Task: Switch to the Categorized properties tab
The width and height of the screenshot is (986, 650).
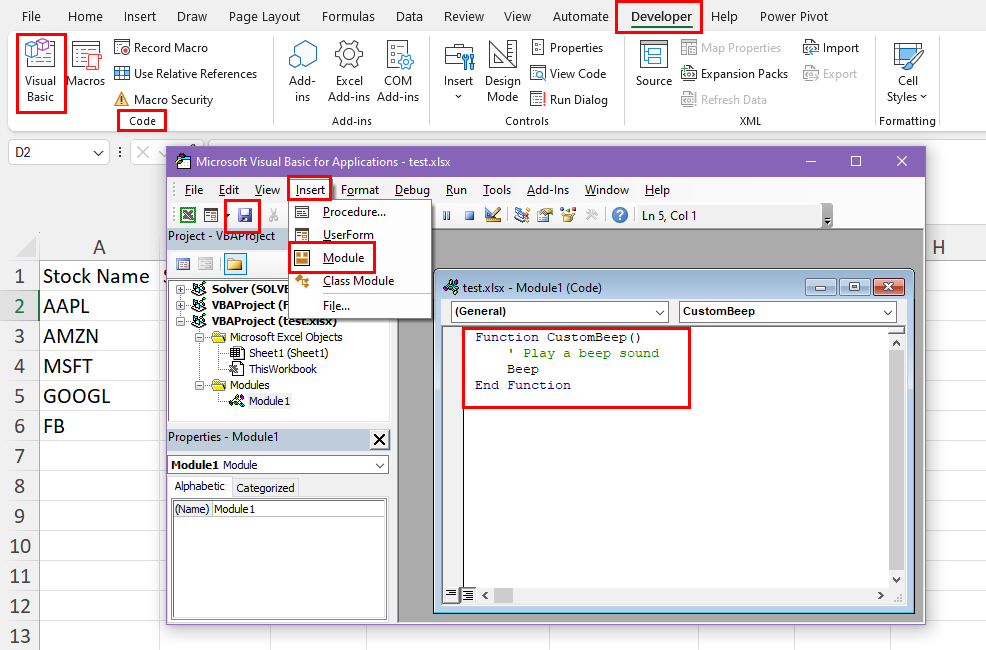Action: (265, 488)
